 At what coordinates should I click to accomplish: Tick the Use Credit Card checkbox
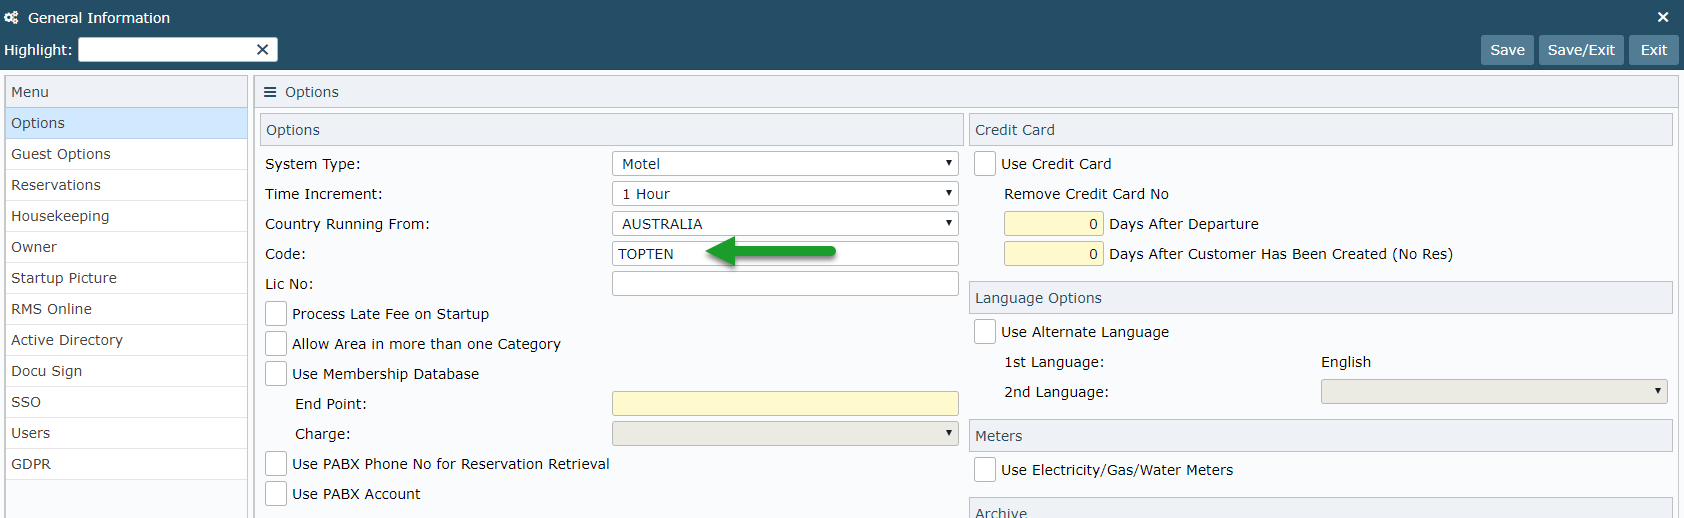(x=985, y=164)
